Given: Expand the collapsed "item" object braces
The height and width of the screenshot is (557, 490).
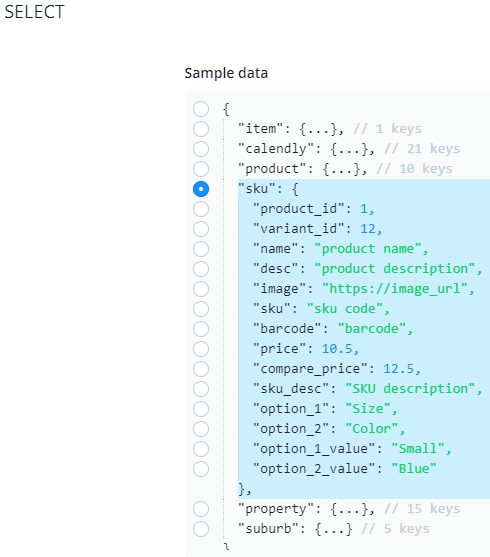Looking at the screenshot, I should (318, 129).
